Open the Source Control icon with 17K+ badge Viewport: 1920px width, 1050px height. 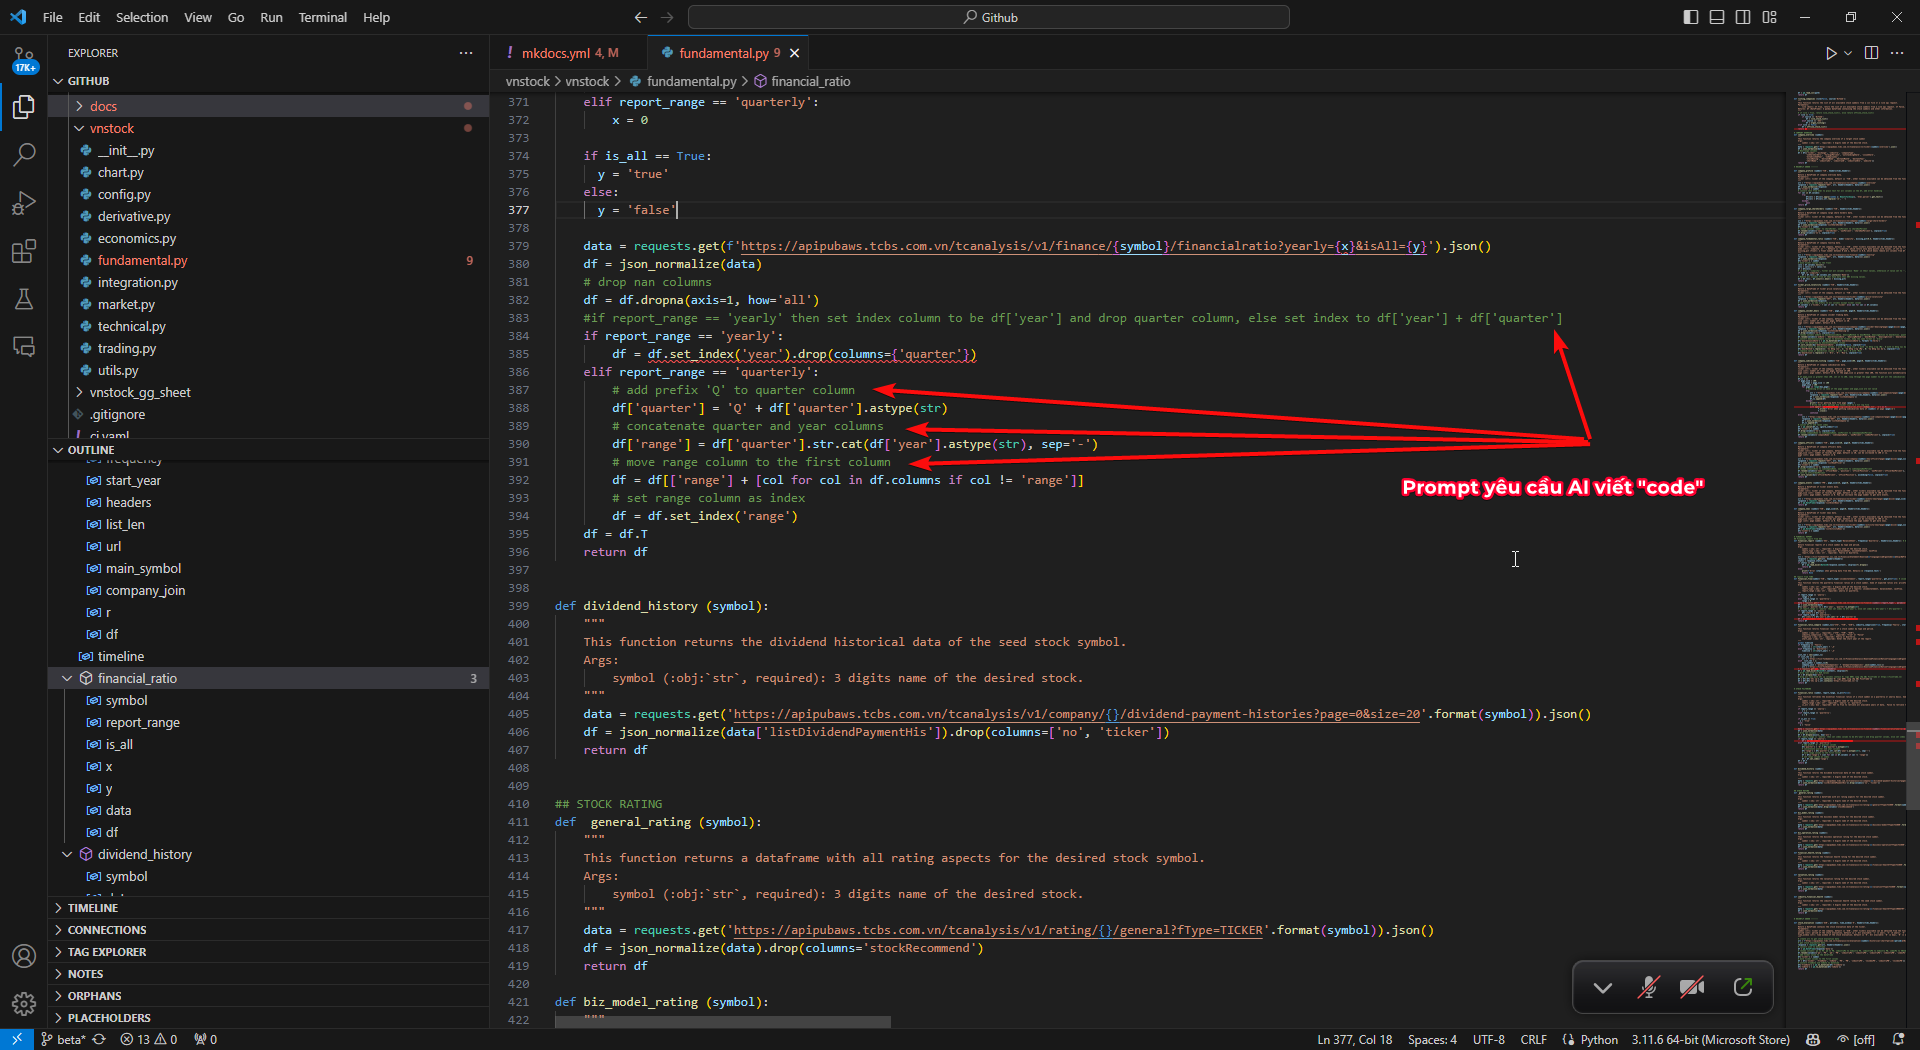tap(24, 59)
